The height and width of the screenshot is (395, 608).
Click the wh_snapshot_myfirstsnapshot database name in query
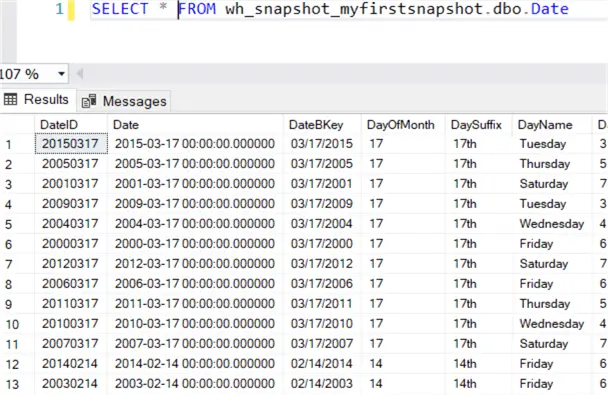pos(354,9)
